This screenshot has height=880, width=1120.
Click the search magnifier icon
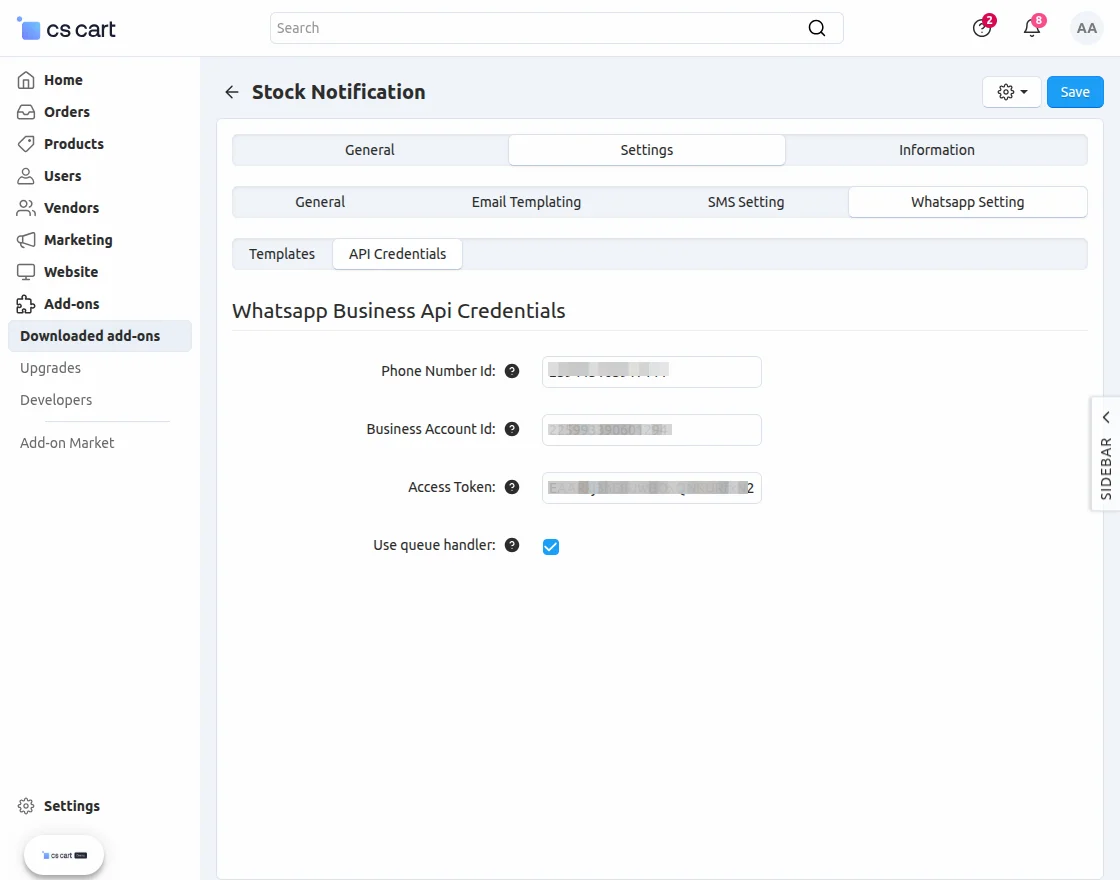817,28
